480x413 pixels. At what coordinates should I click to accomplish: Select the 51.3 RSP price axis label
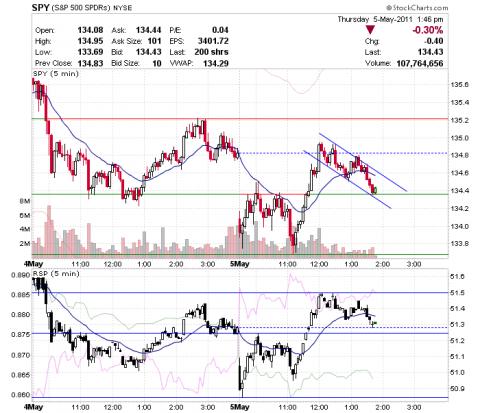[x=457, y=324]
